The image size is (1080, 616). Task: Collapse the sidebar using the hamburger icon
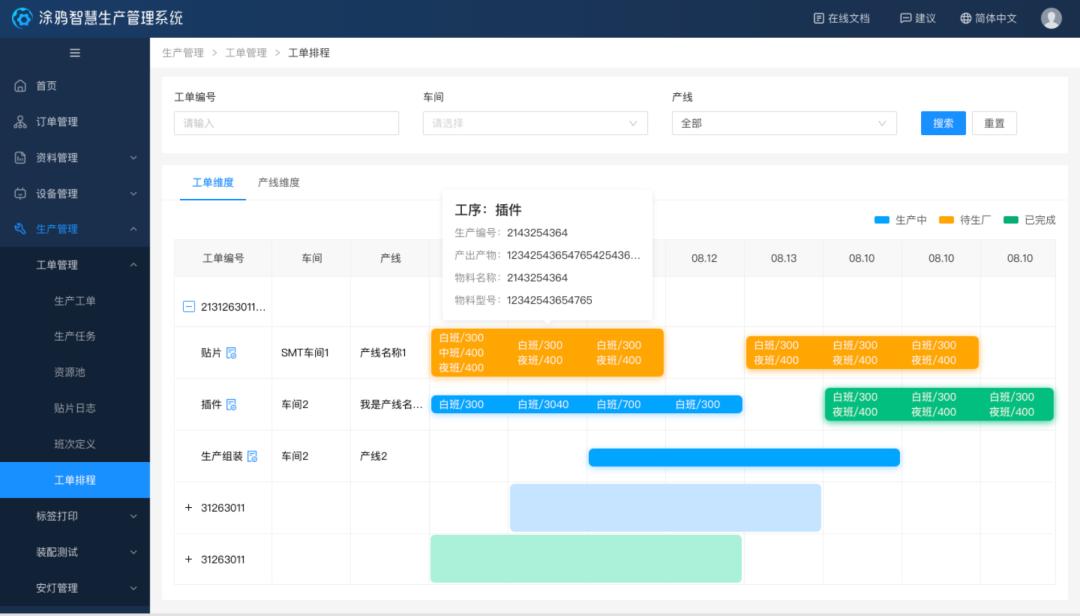(x=75, y=53)
